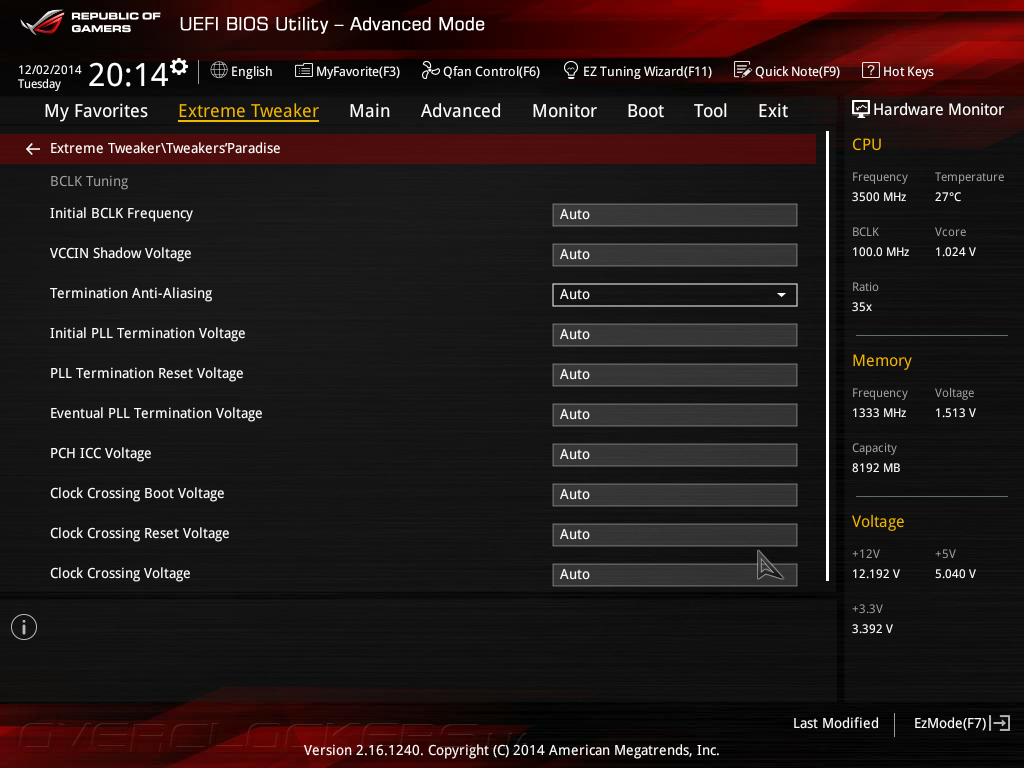The image size is (1024, 768).
Task: Switch to the My Favorites tab
Action: [96, 110]
